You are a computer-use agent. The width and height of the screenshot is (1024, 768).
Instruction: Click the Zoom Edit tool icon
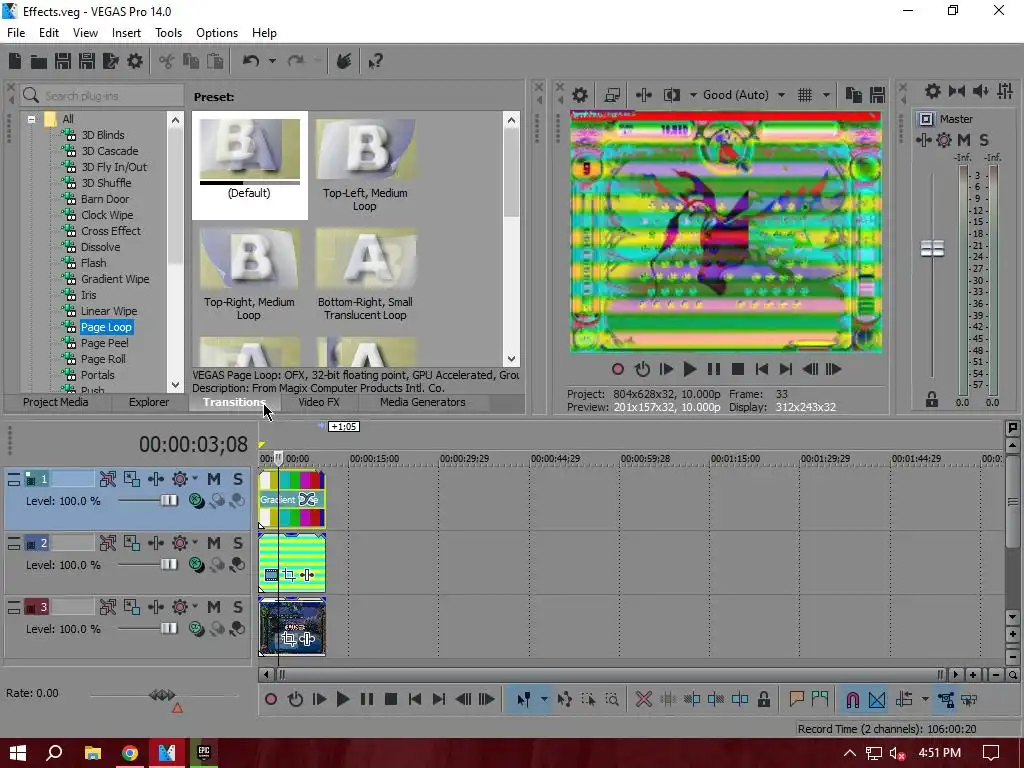(612, 699)
